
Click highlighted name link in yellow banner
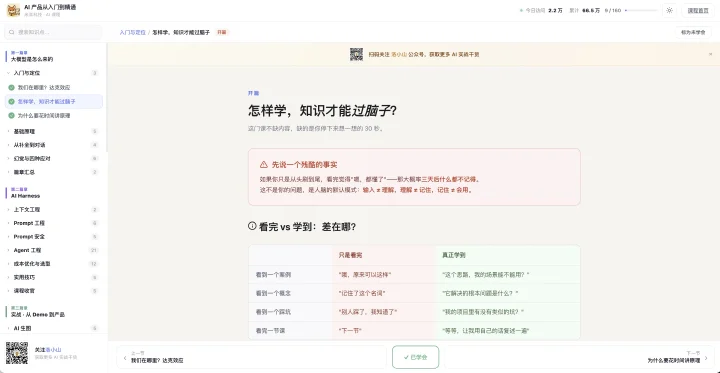399,54
